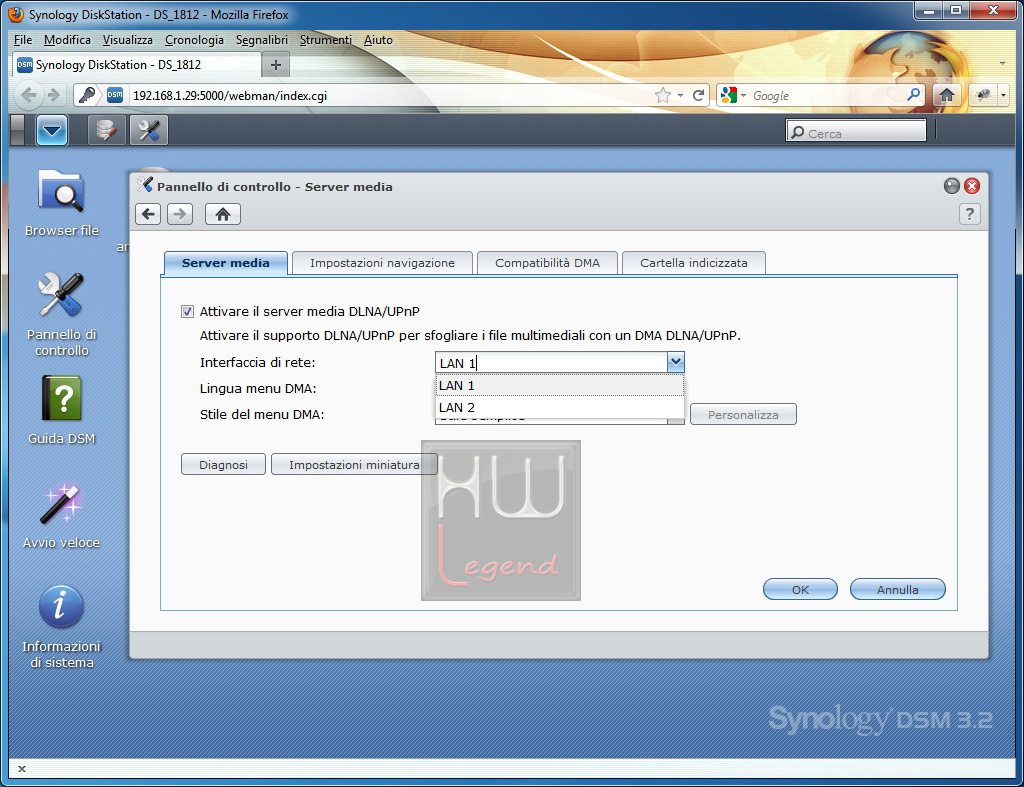The height and width of the screenshot is (787, 1024).
Task: Click the Cerca search field
Action: 856,133
